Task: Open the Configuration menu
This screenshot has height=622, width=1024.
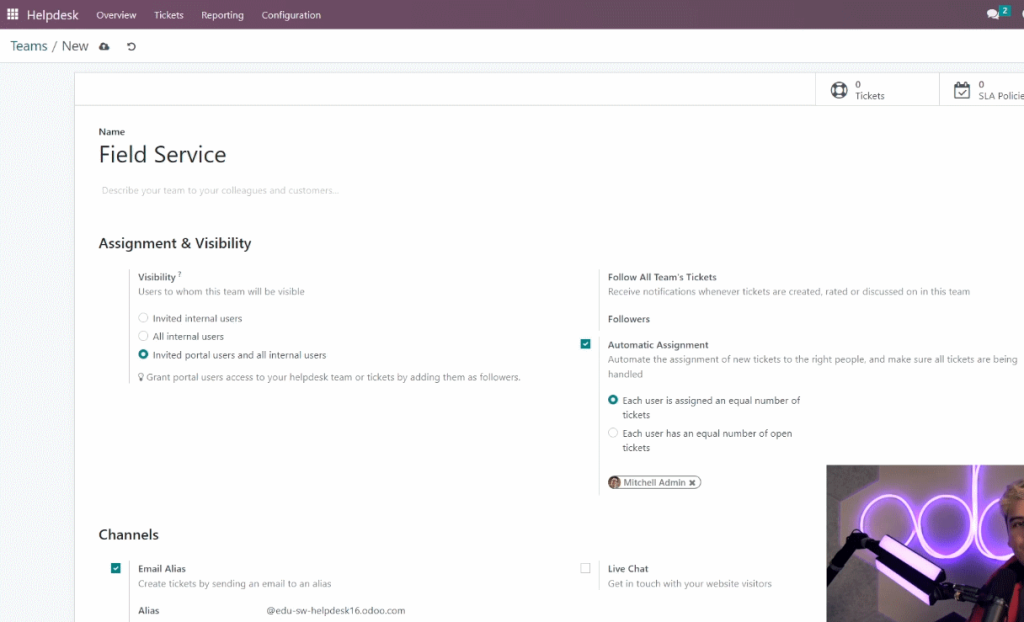Action: tap(291, 15)
